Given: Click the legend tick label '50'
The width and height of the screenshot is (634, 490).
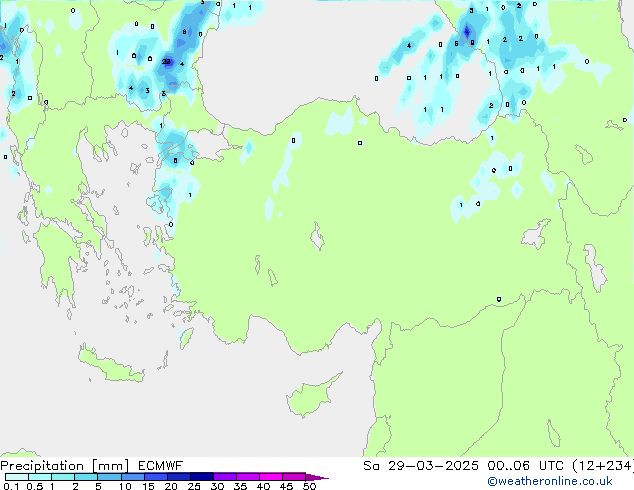Looking at the screenshot, I should click(x=309, y=486).
